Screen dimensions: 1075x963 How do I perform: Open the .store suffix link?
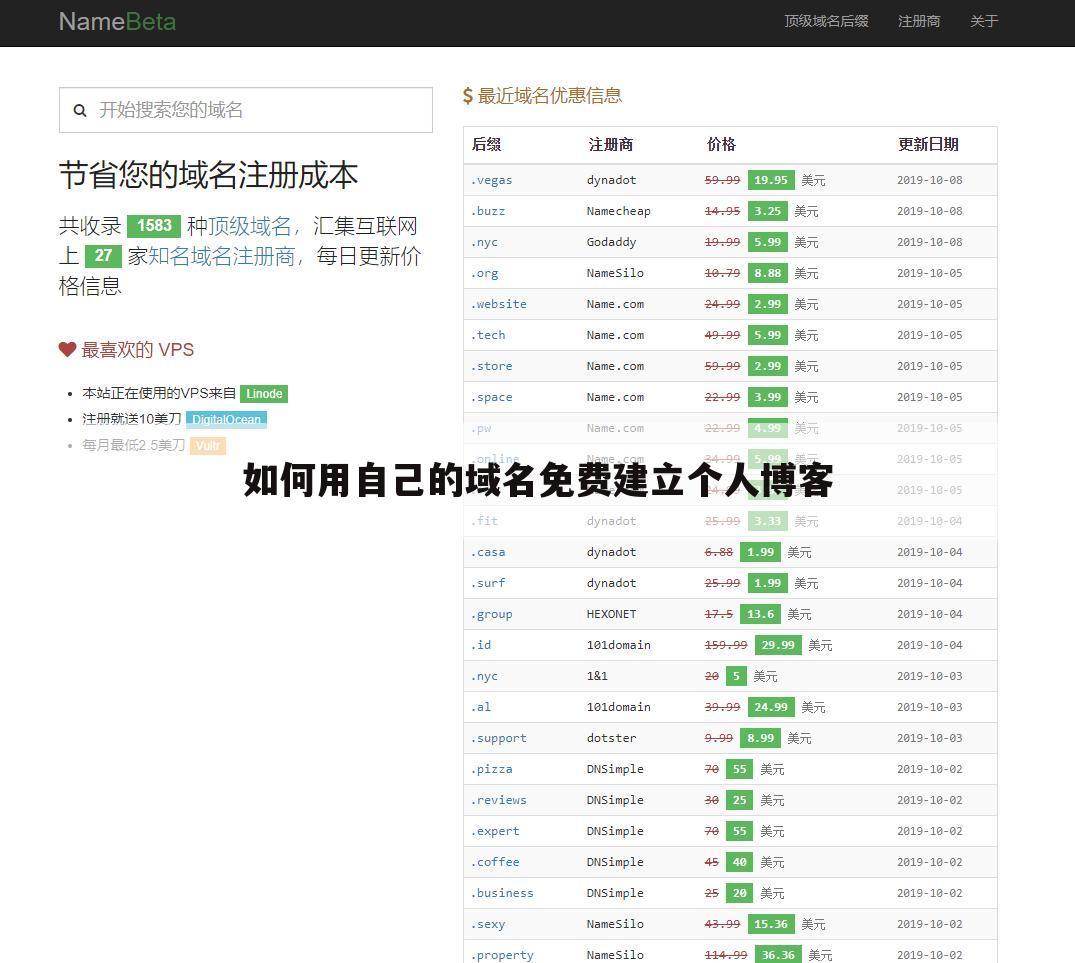pyautogui.click(x=492, y=366)
